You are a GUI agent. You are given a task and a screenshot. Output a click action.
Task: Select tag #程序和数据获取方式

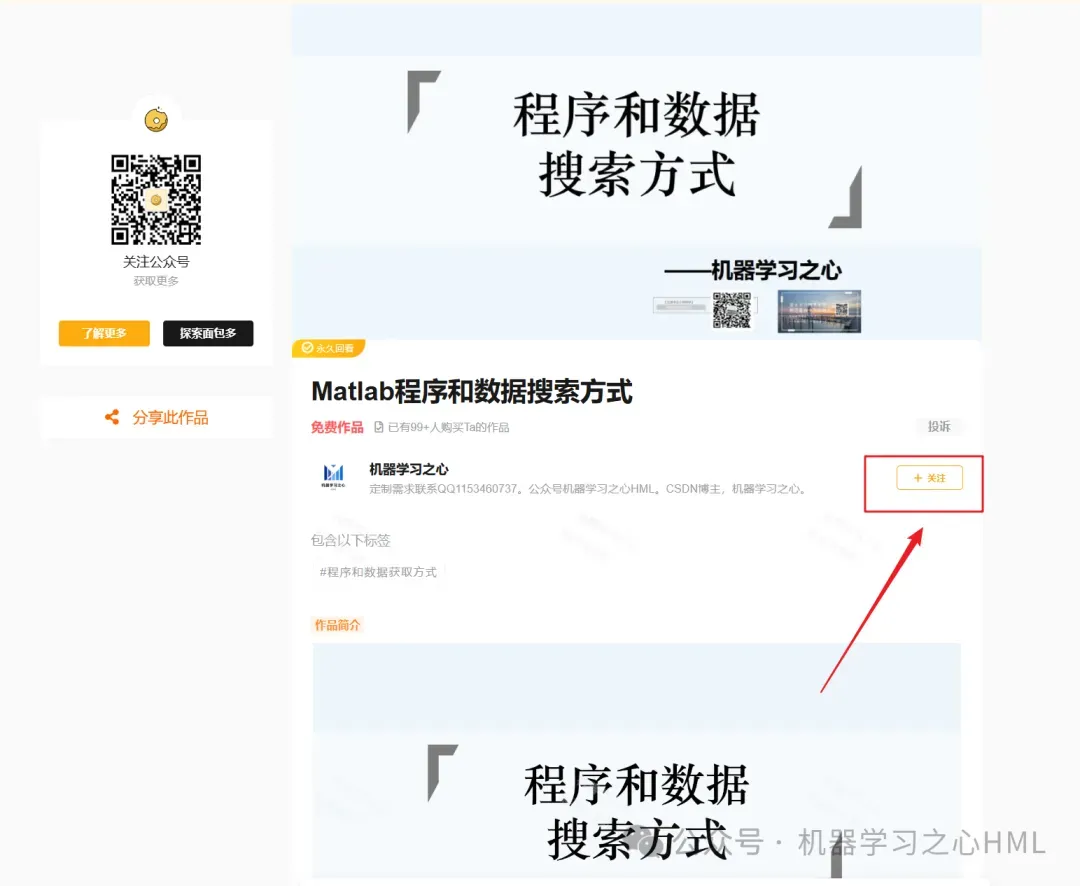(378, 572)
